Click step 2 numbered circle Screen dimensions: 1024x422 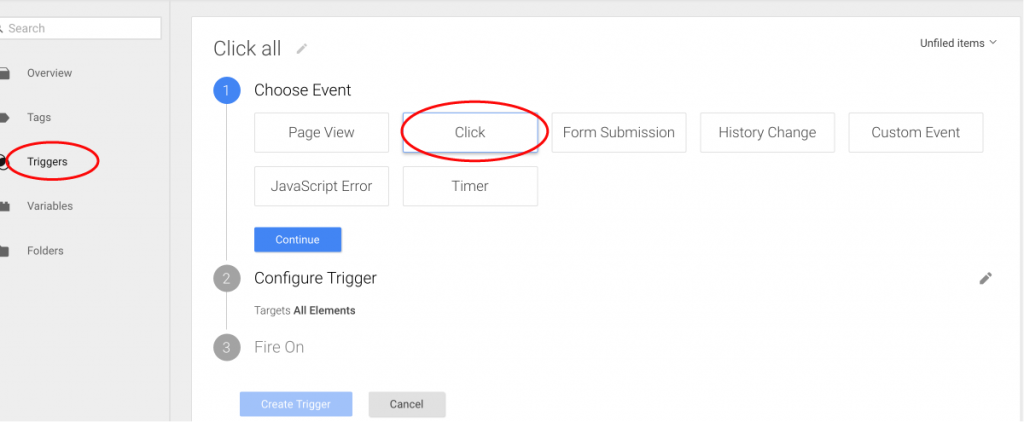point(227,278)
